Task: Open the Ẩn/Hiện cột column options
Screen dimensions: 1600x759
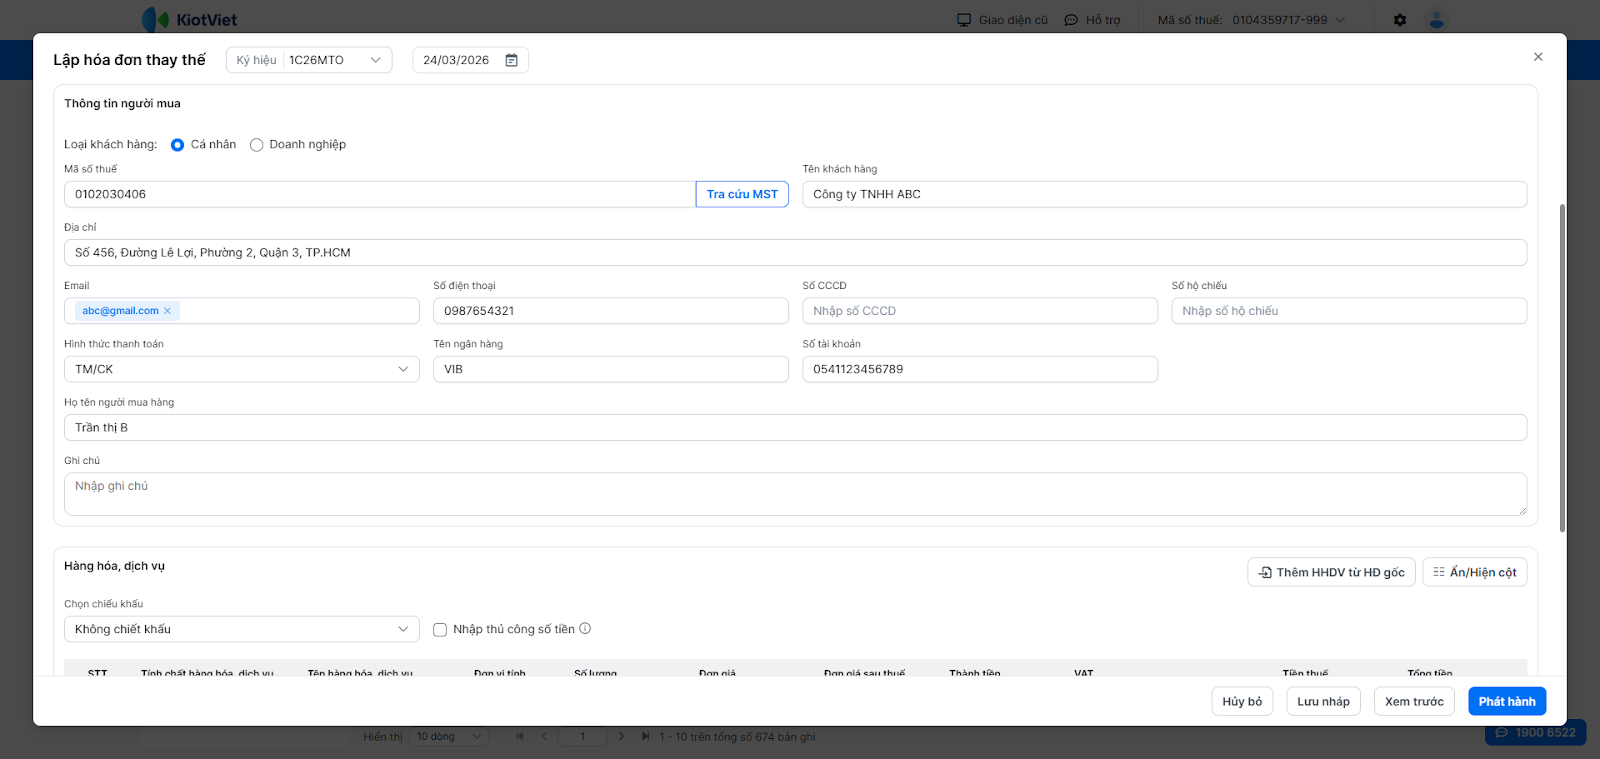Action: pos(1475,572)
